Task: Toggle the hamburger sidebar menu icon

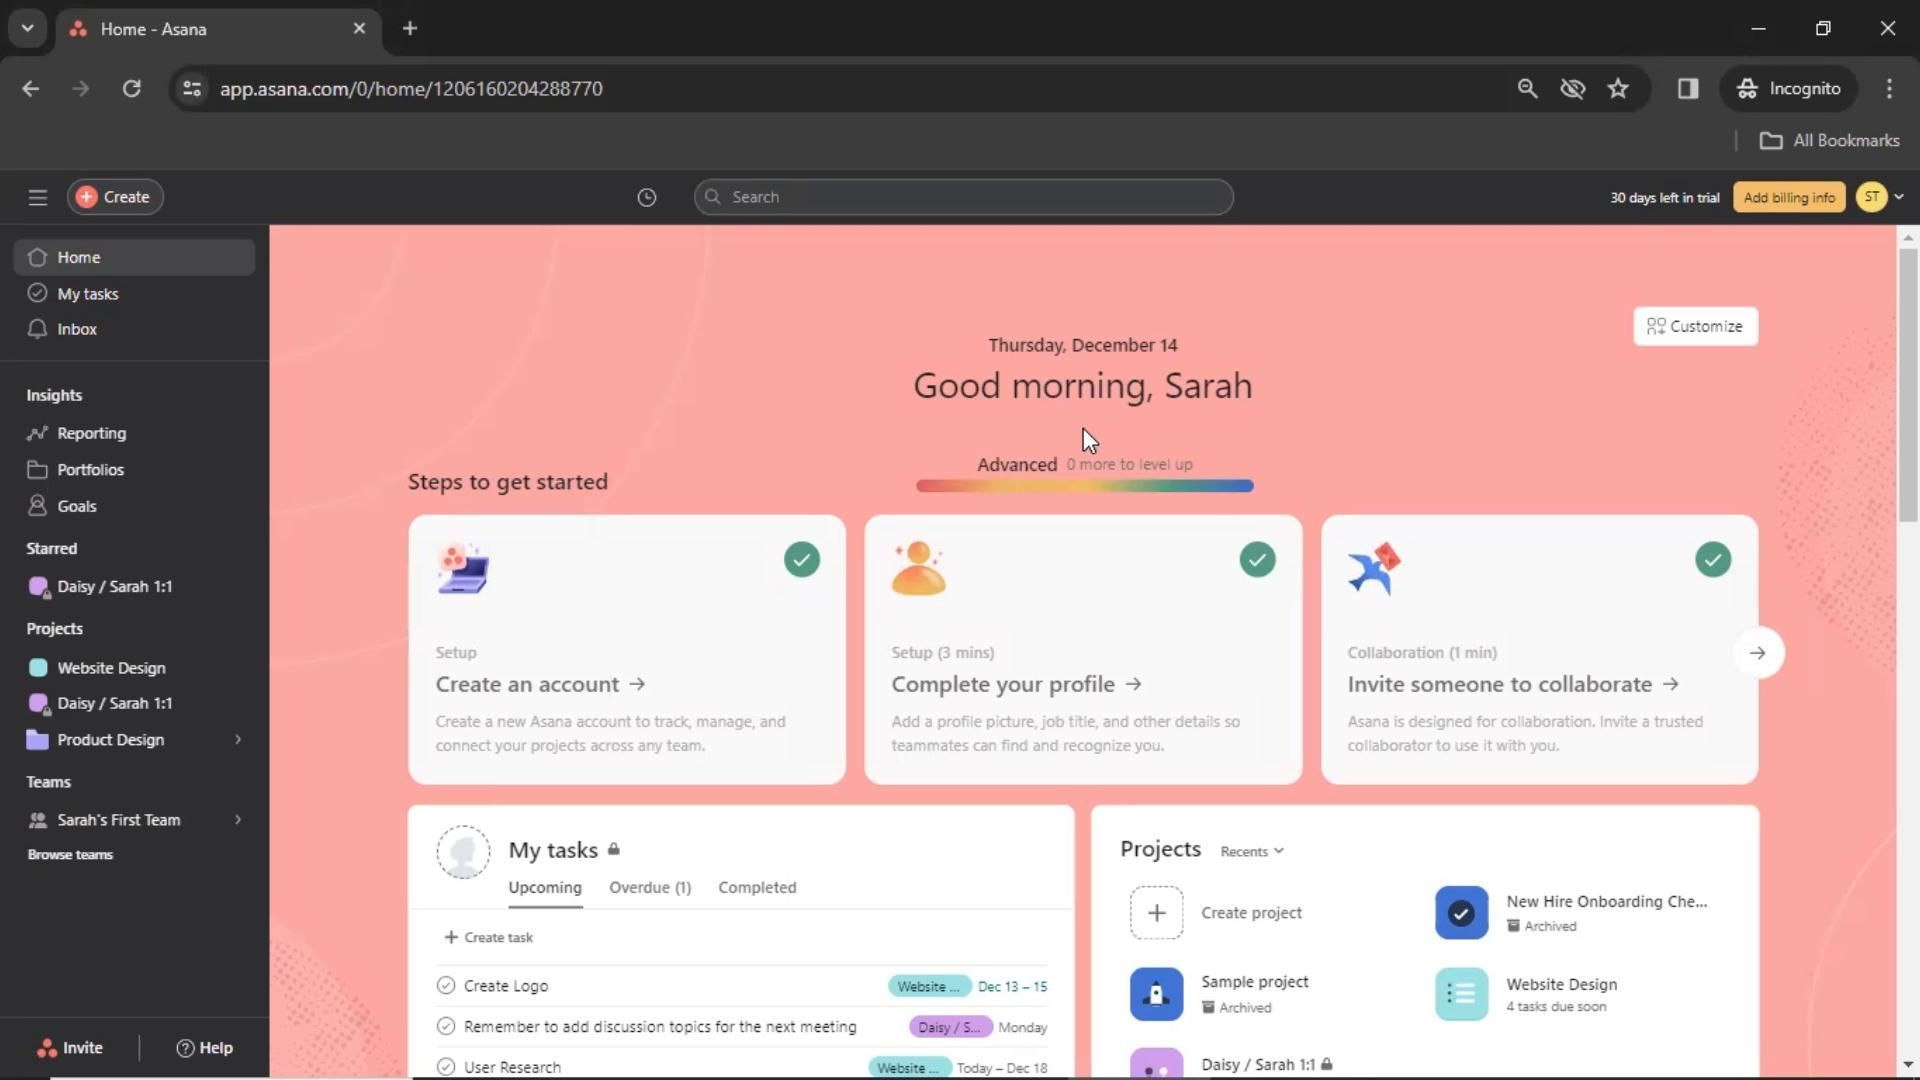Action: click(38, 197)
